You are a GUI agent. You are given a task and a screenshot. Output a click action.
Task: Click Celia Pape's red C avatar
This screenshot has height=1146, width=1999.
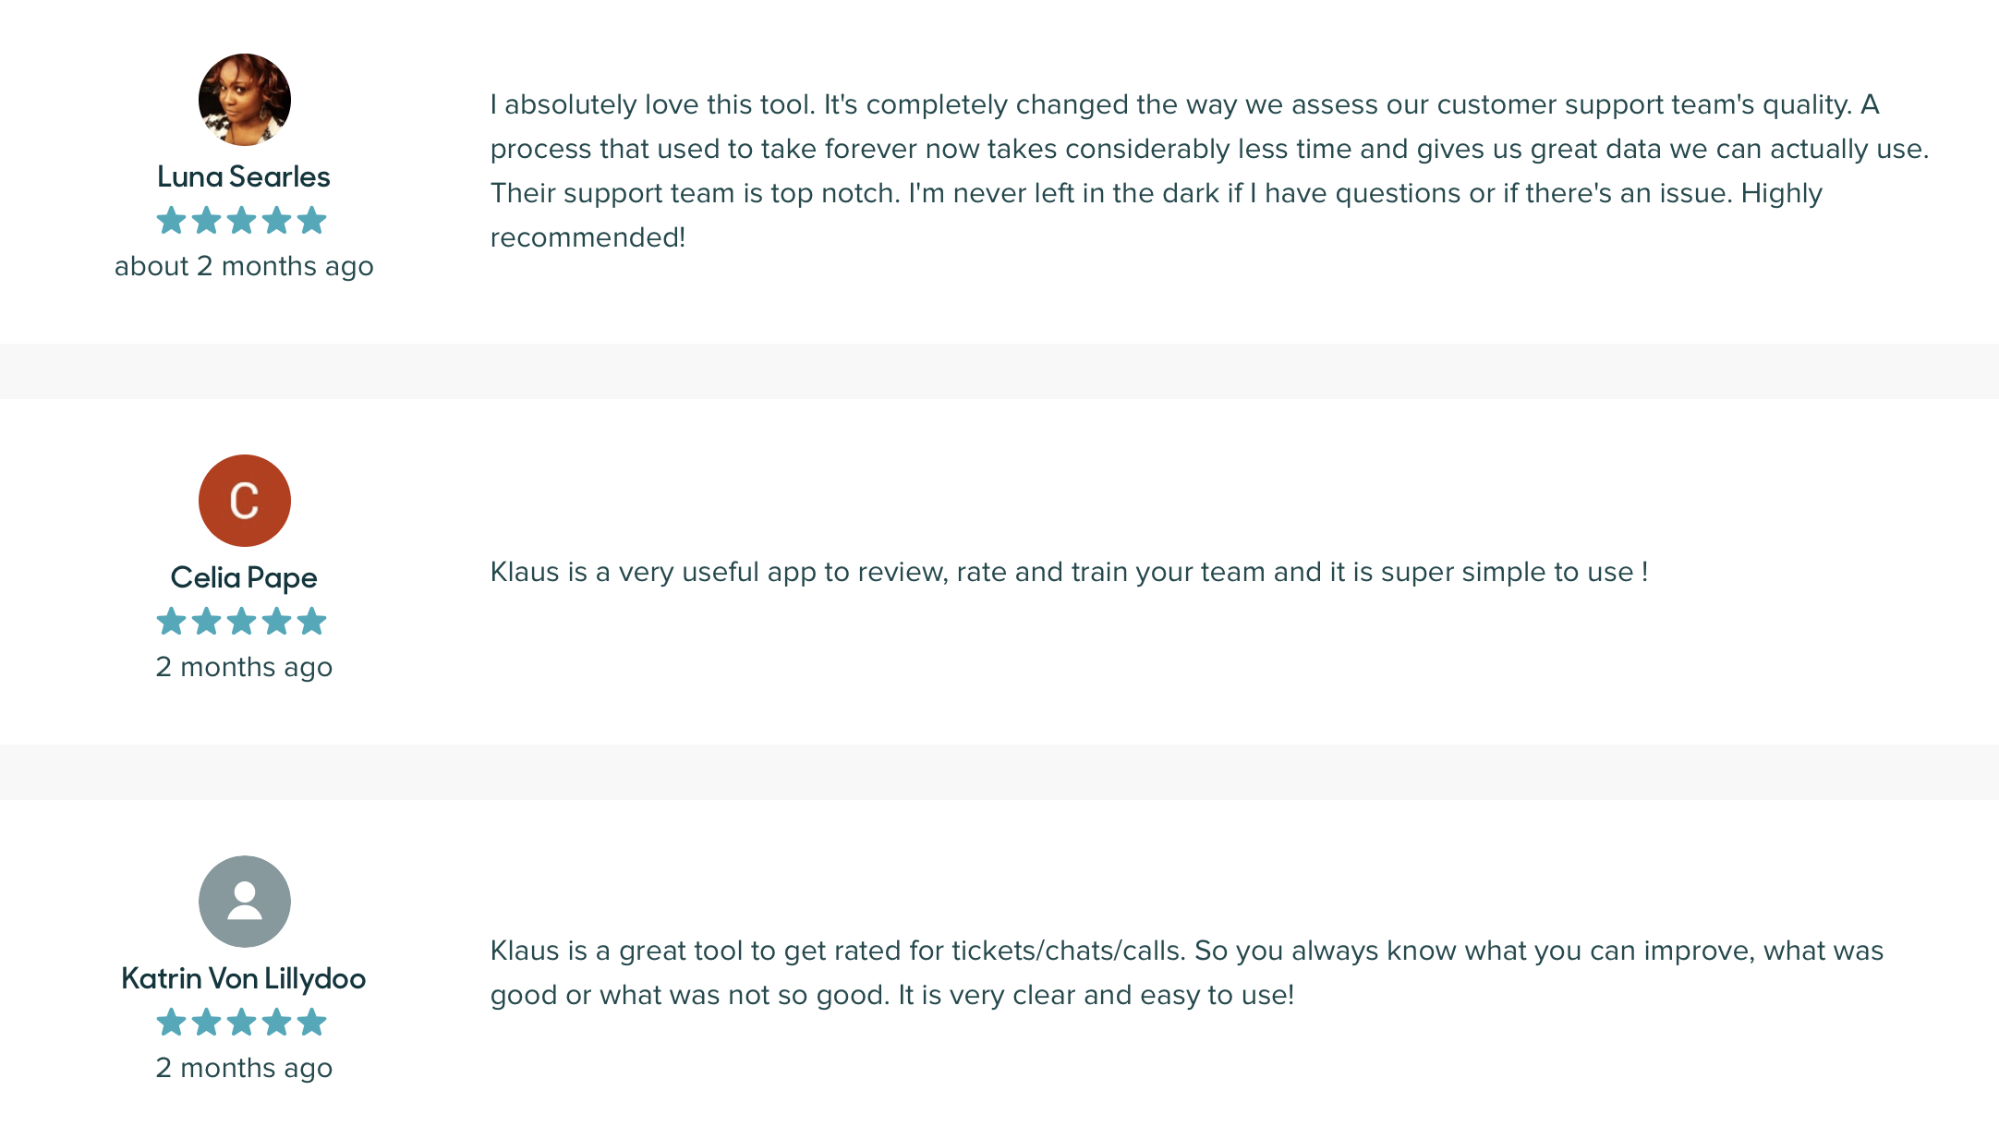pos(244,500)
